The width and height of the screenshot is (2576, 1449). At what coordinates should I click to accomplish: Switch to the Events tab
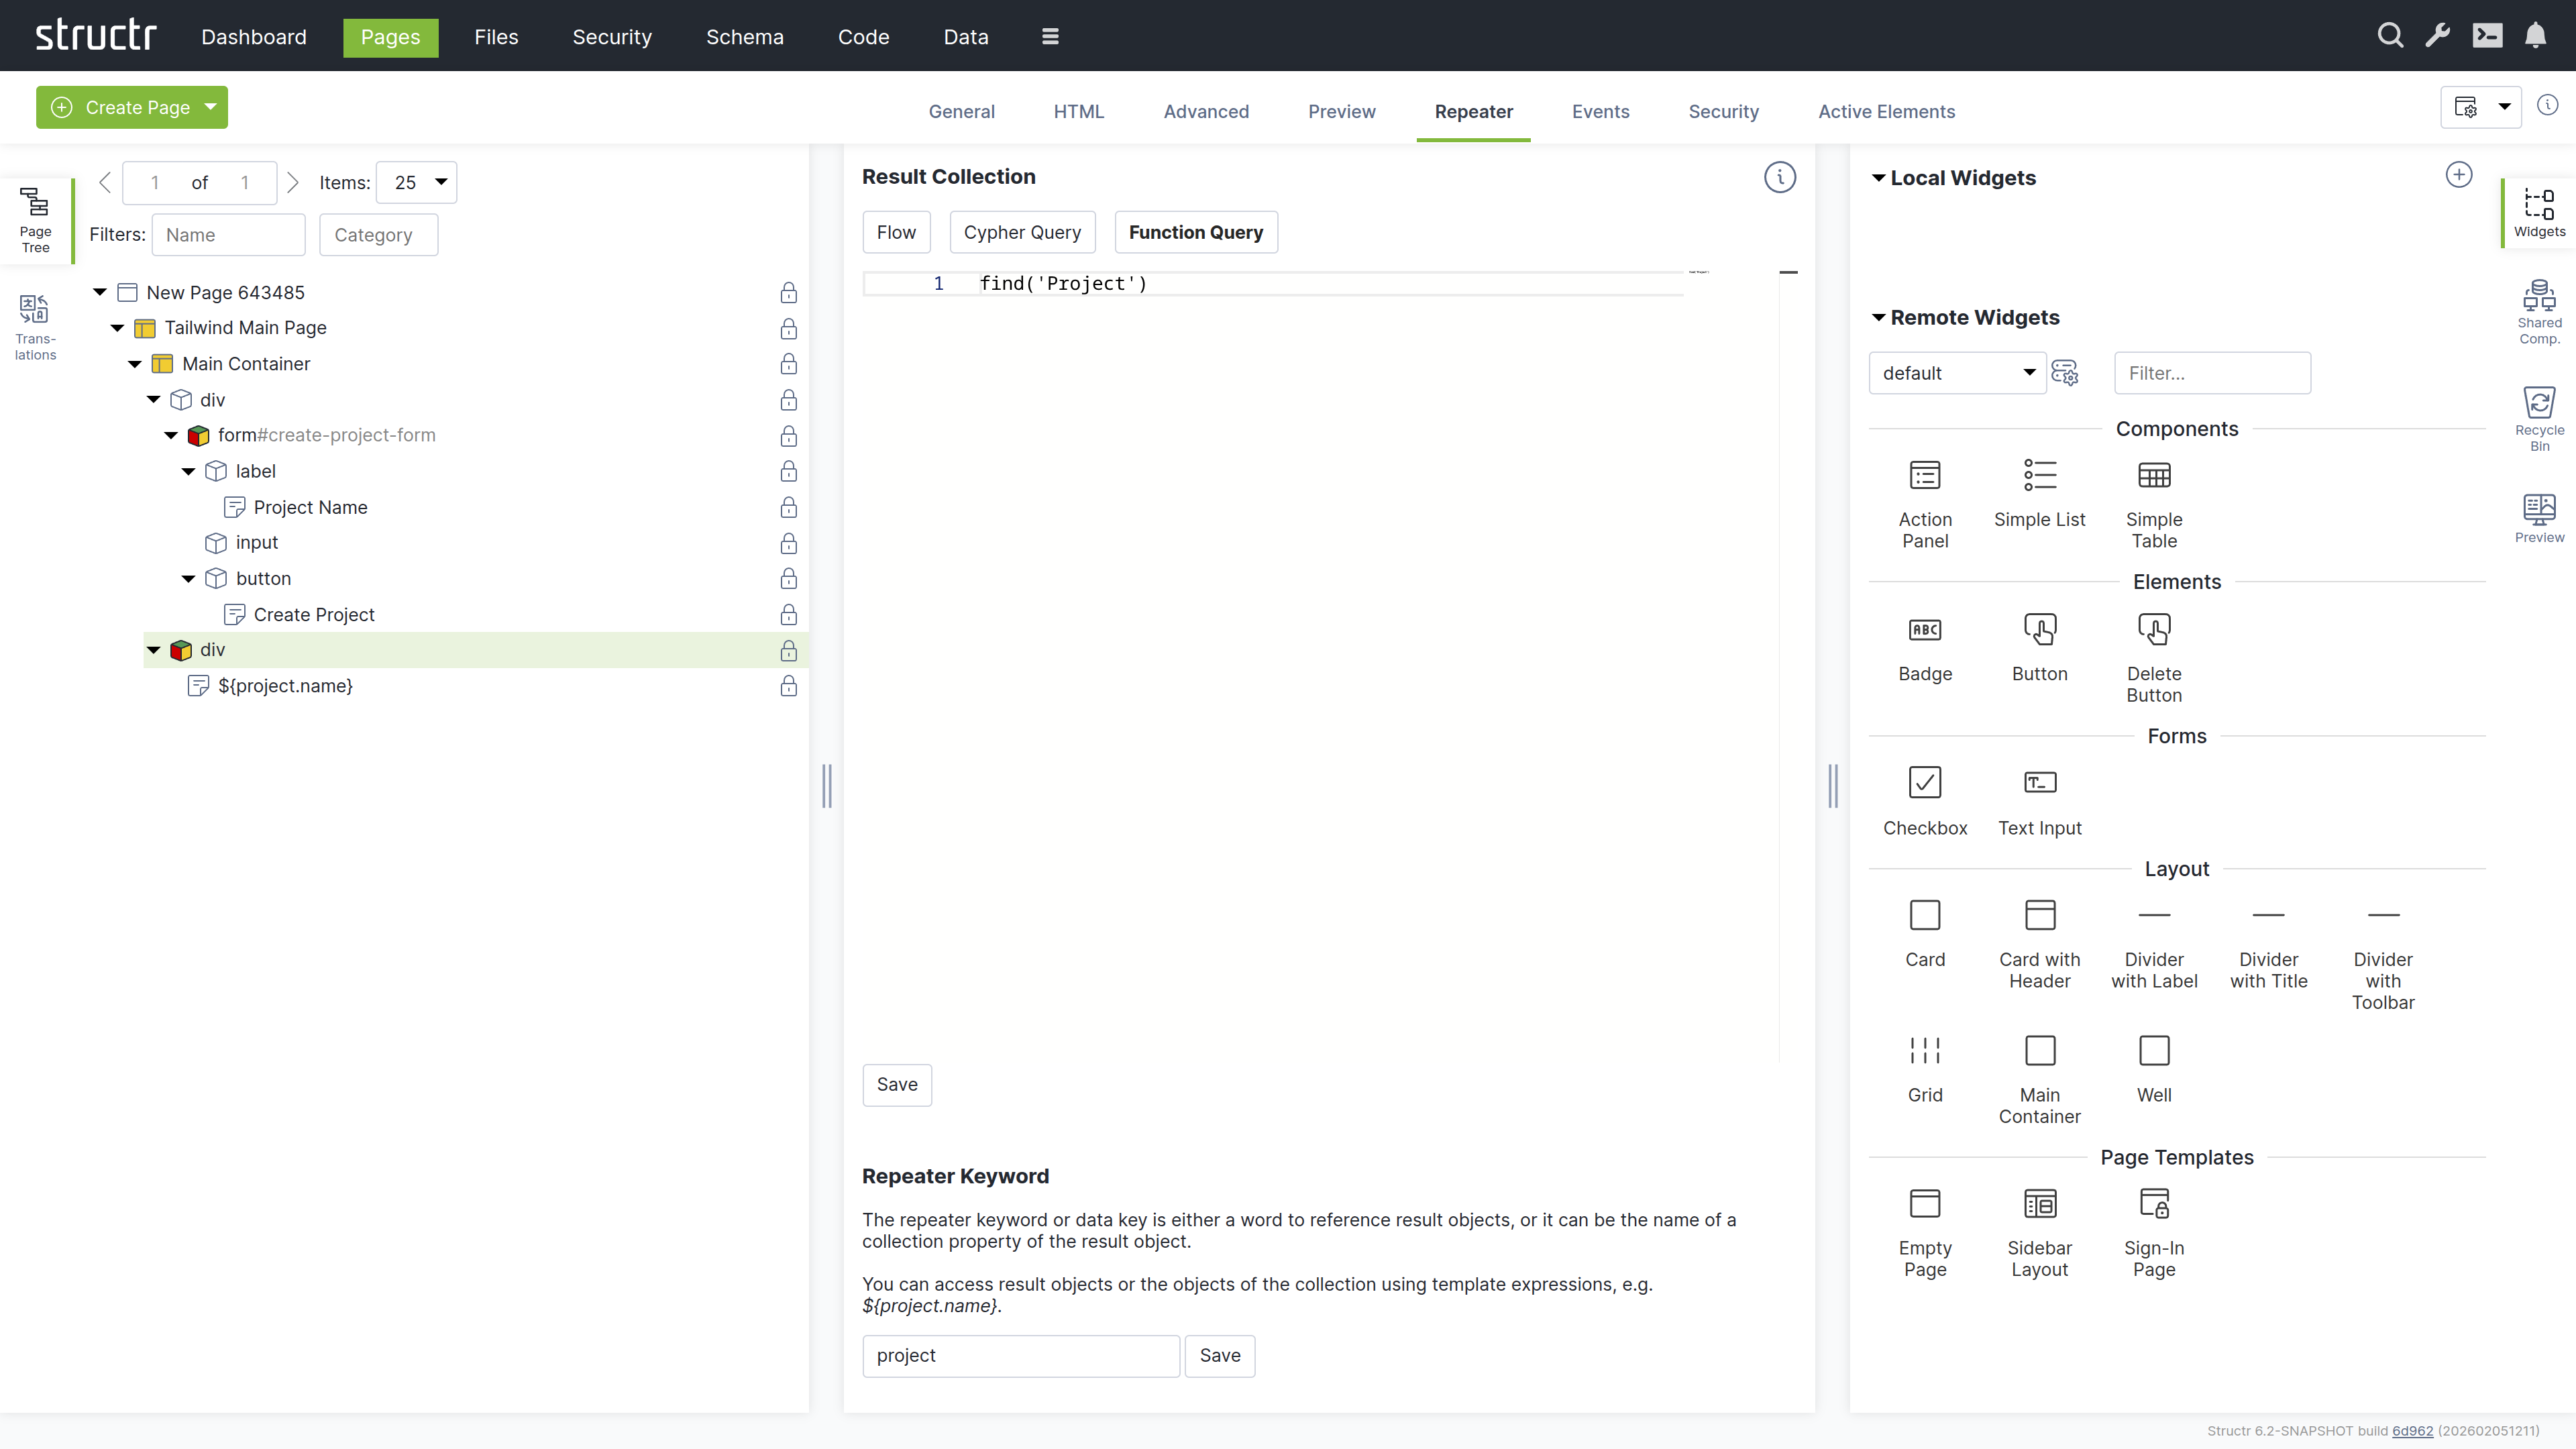1600,111
